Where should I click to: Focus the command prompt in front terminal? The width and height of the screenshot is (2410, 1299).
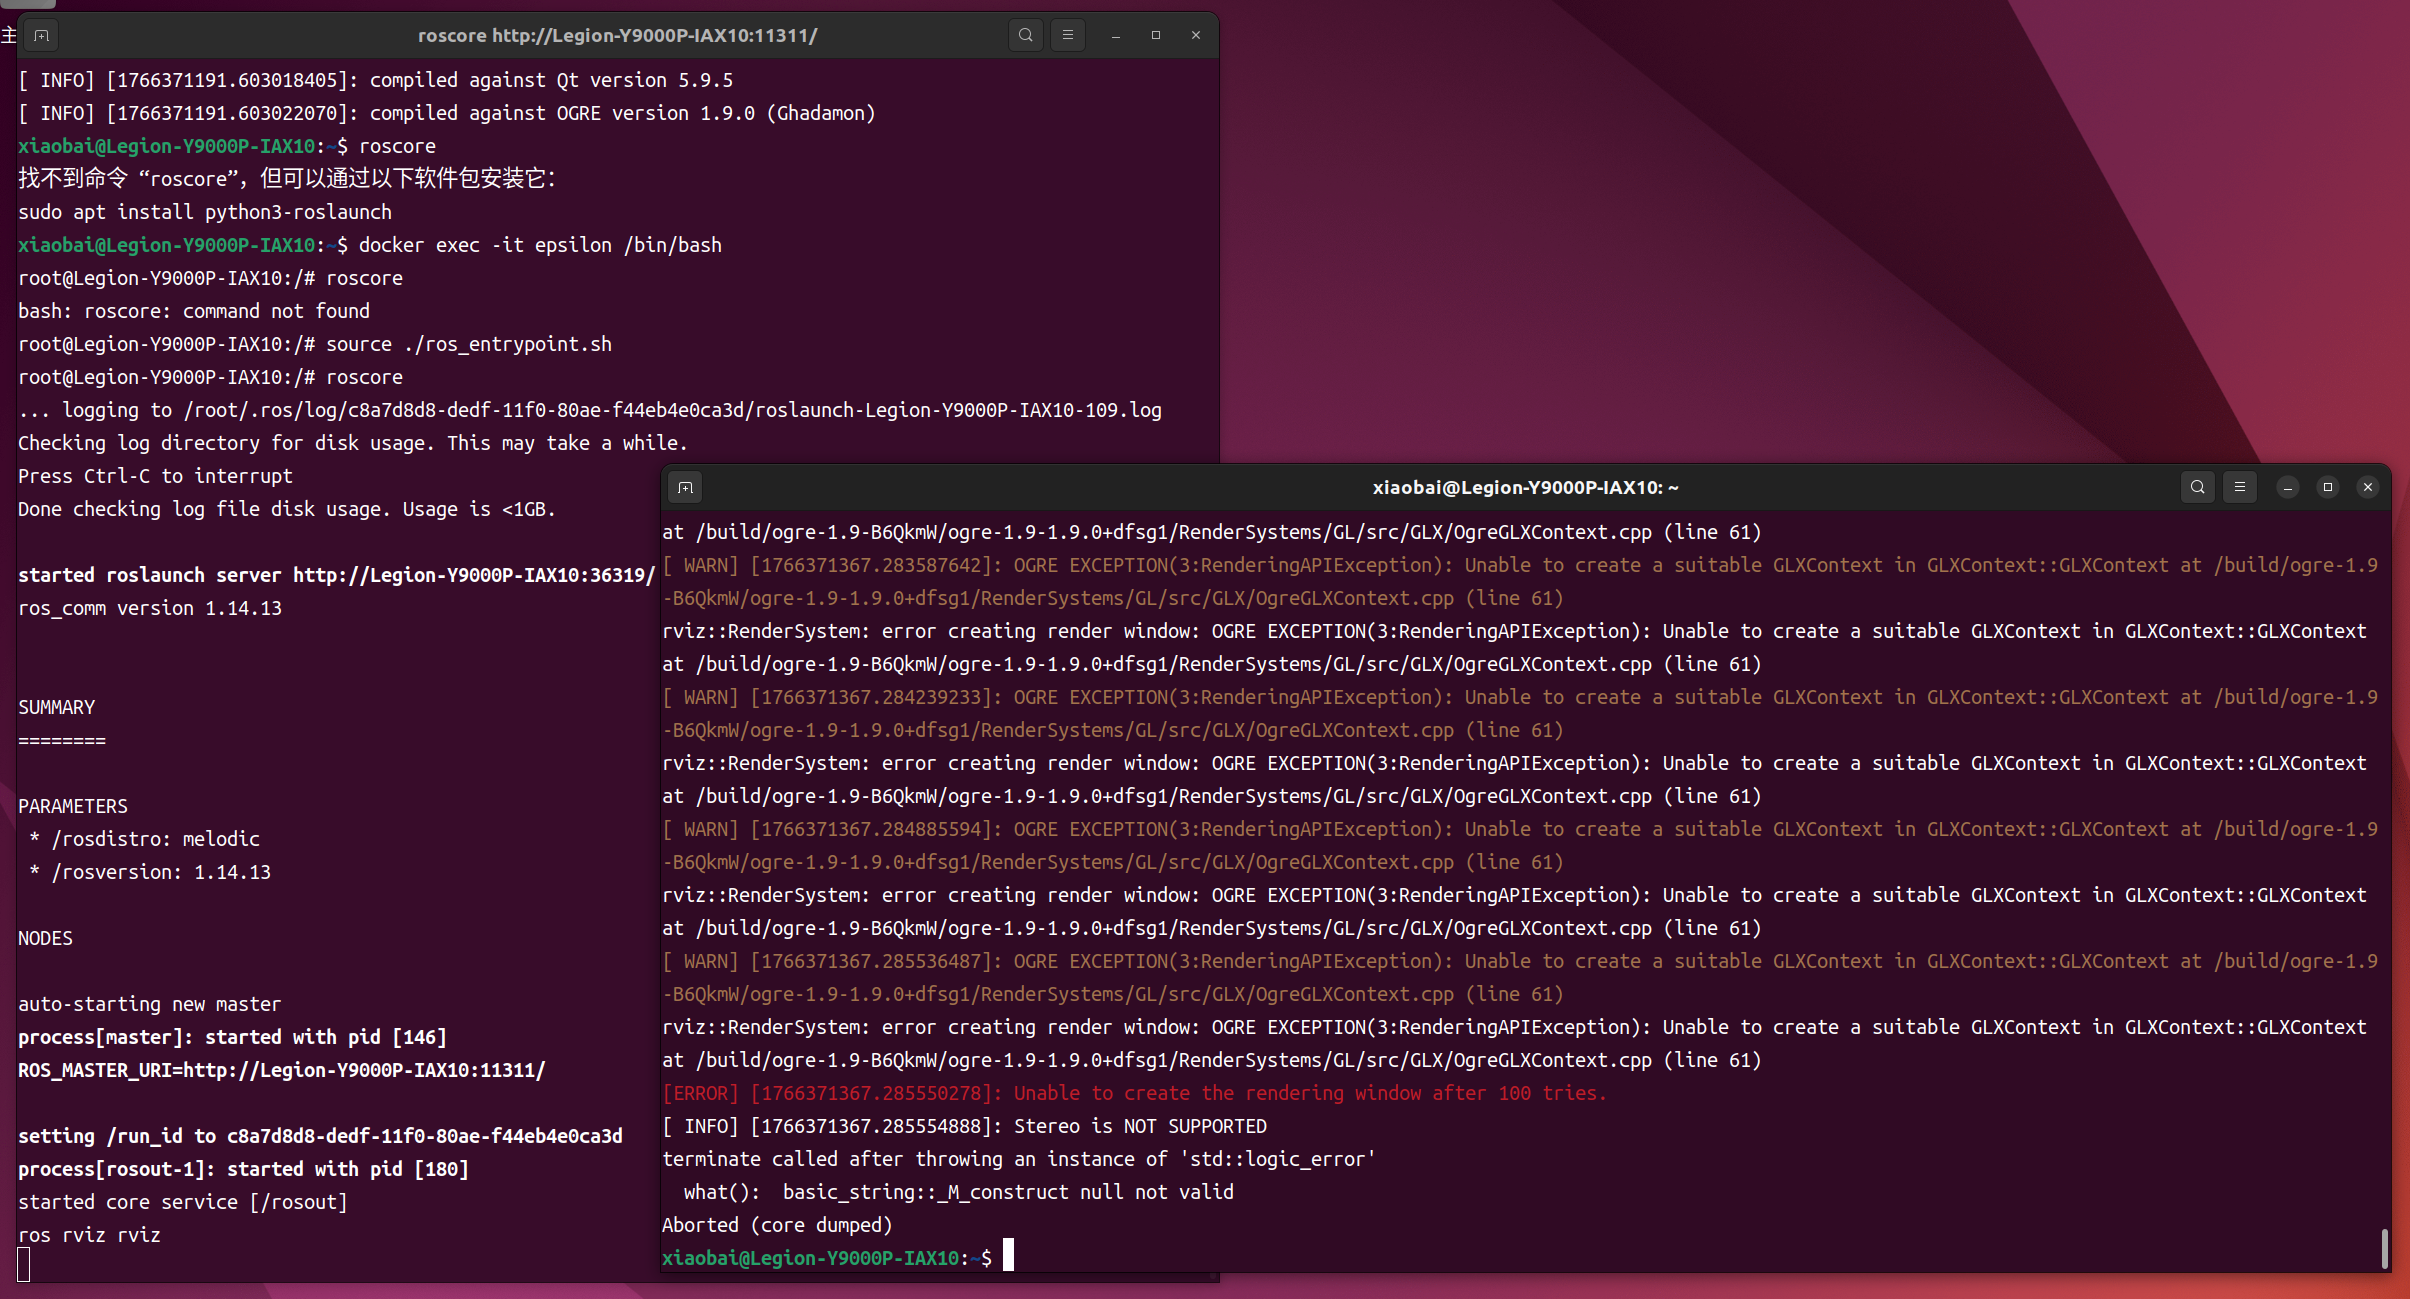click(x=1008, y=1257)
